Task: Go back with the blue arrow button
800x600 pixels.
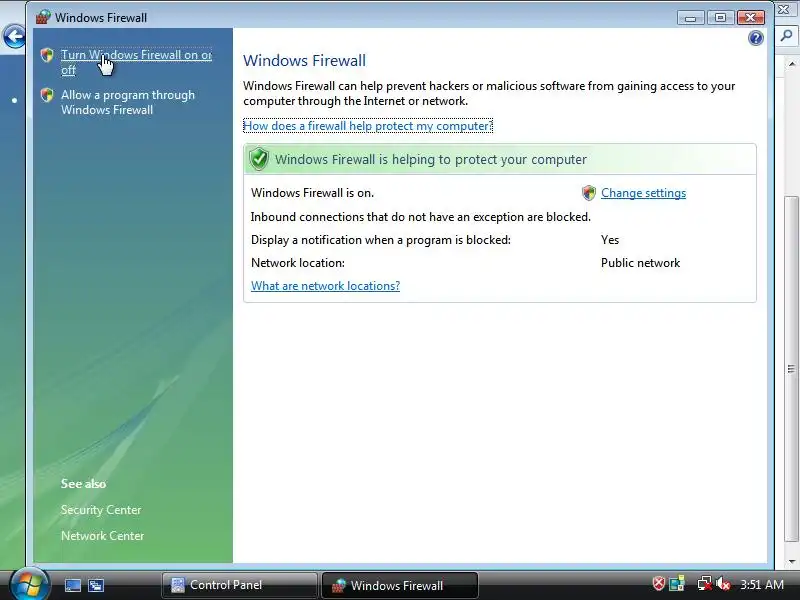Action: click(x=14, y=37)
